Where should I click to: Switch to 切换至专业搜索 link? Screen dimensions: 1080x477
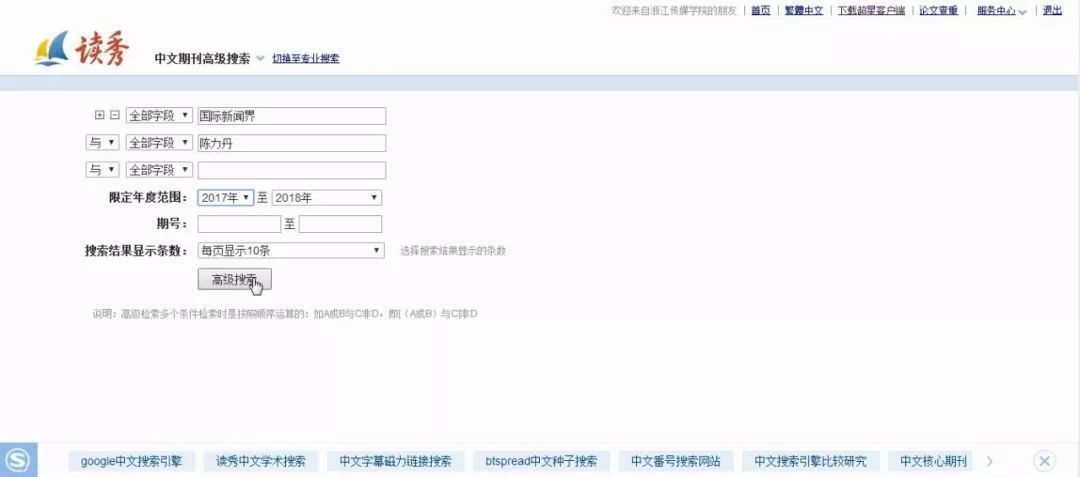306,59
